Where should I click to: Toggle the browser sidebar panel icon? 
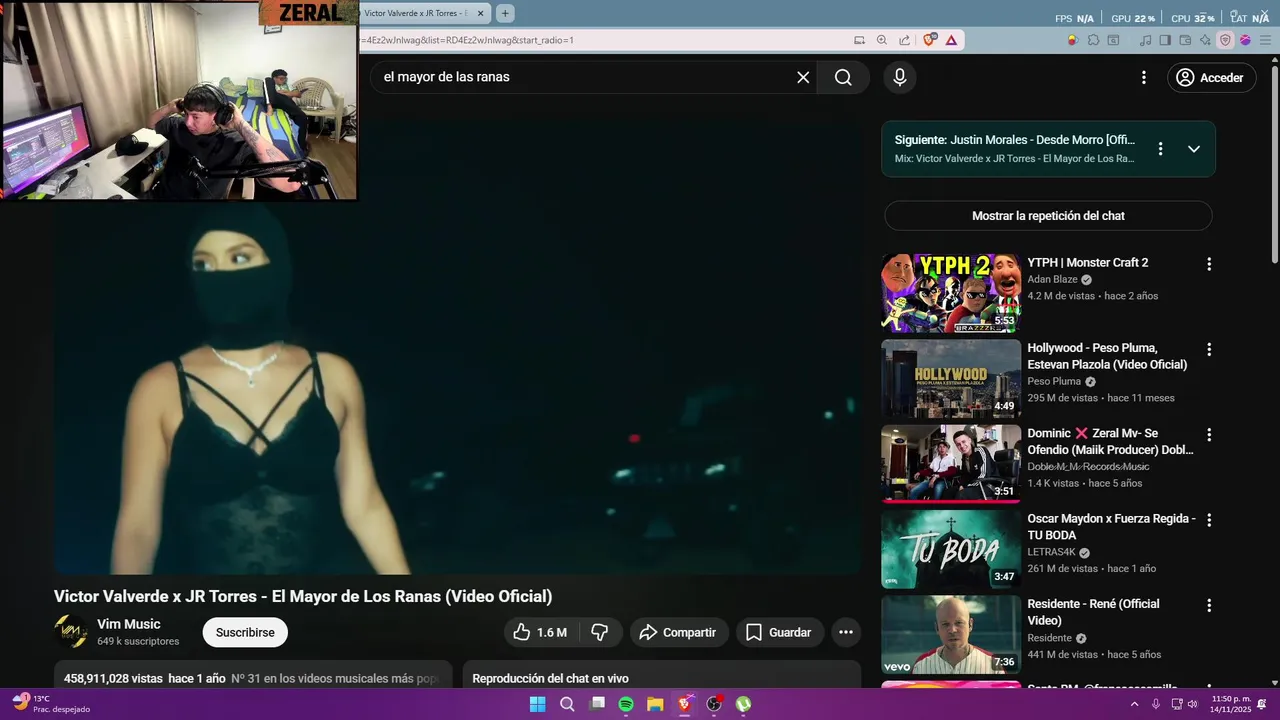coord(1165,40)
